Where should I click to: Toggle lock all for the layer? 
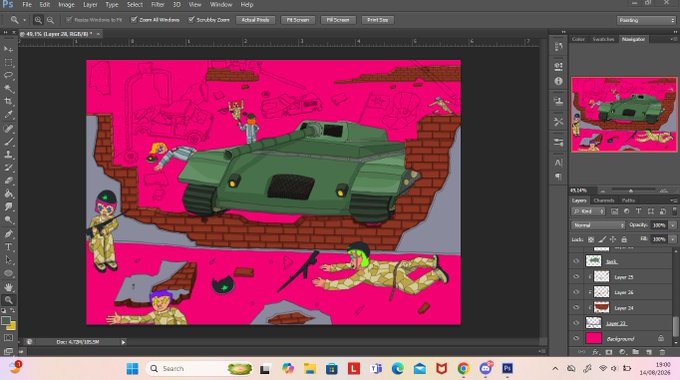tap(624, 239)
